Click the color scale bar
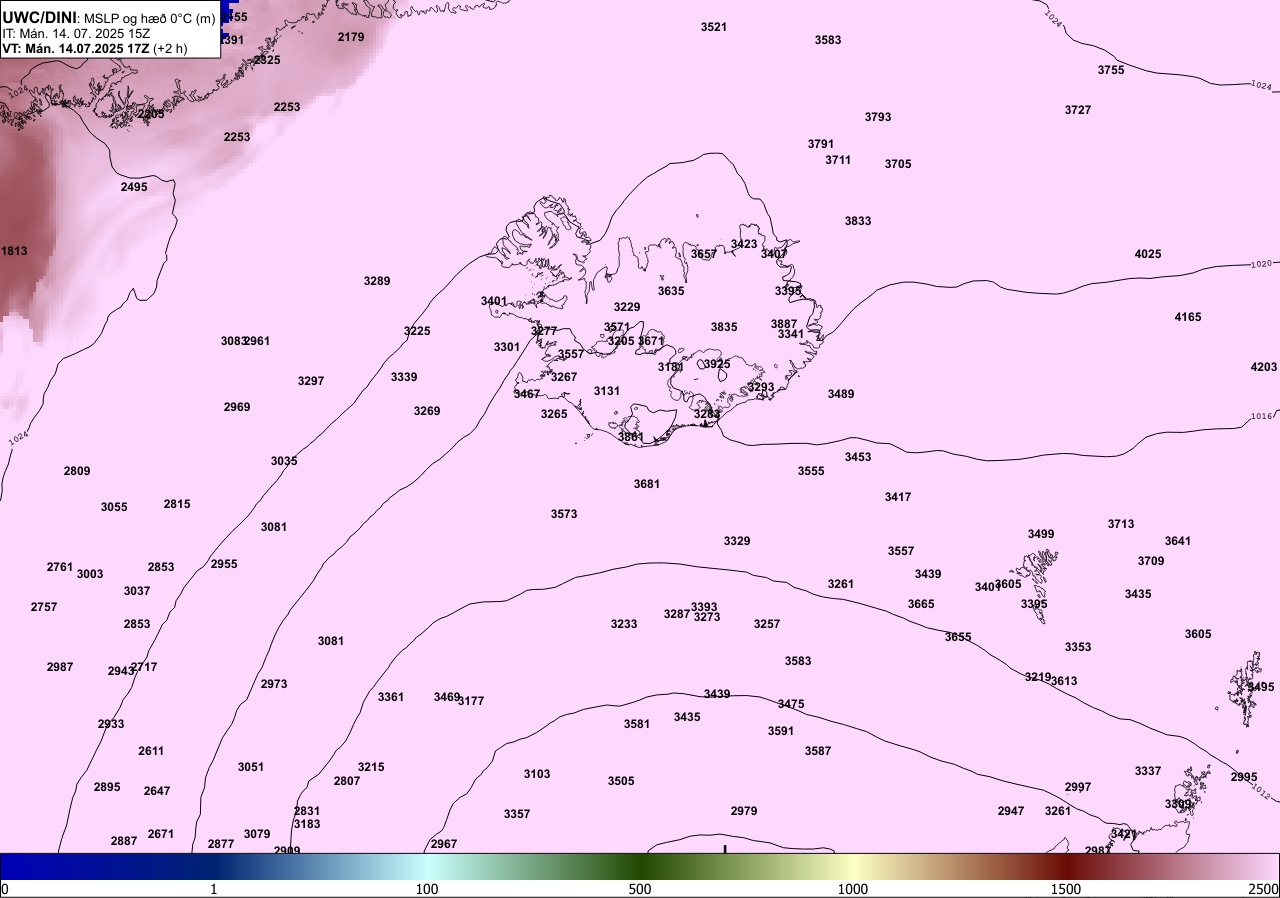 tap(640, 866)
